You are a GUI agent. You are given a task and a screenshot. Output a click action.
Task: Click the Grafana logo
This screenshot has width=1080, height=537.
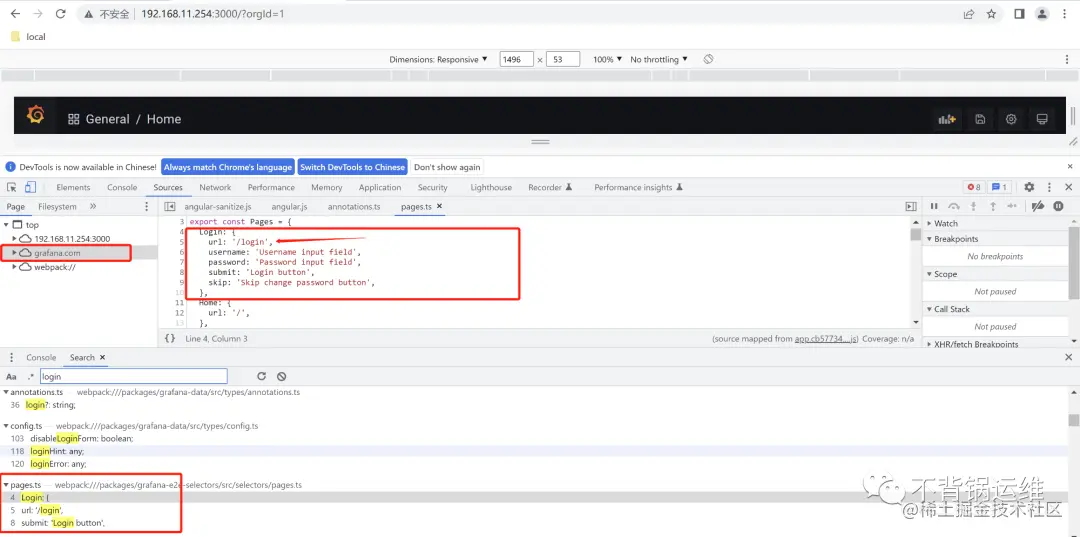coord(35,115)
